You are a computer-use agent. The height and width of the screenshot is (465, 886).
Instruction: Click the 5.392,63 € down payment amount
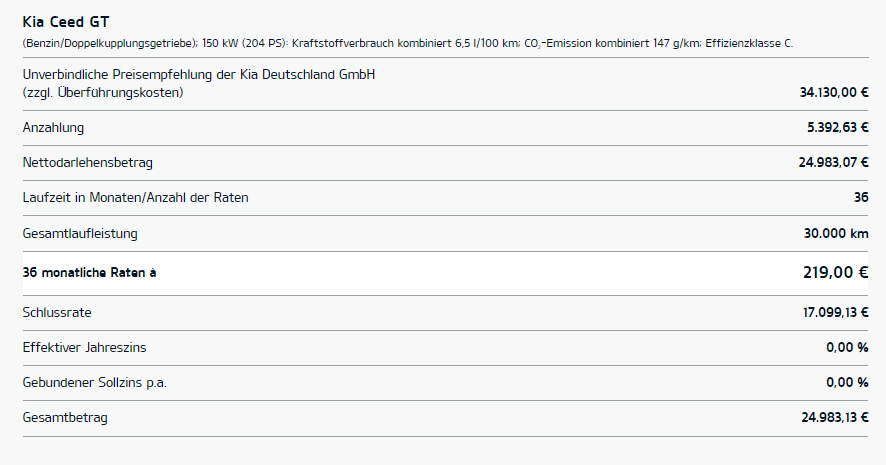tap(837, 128)
